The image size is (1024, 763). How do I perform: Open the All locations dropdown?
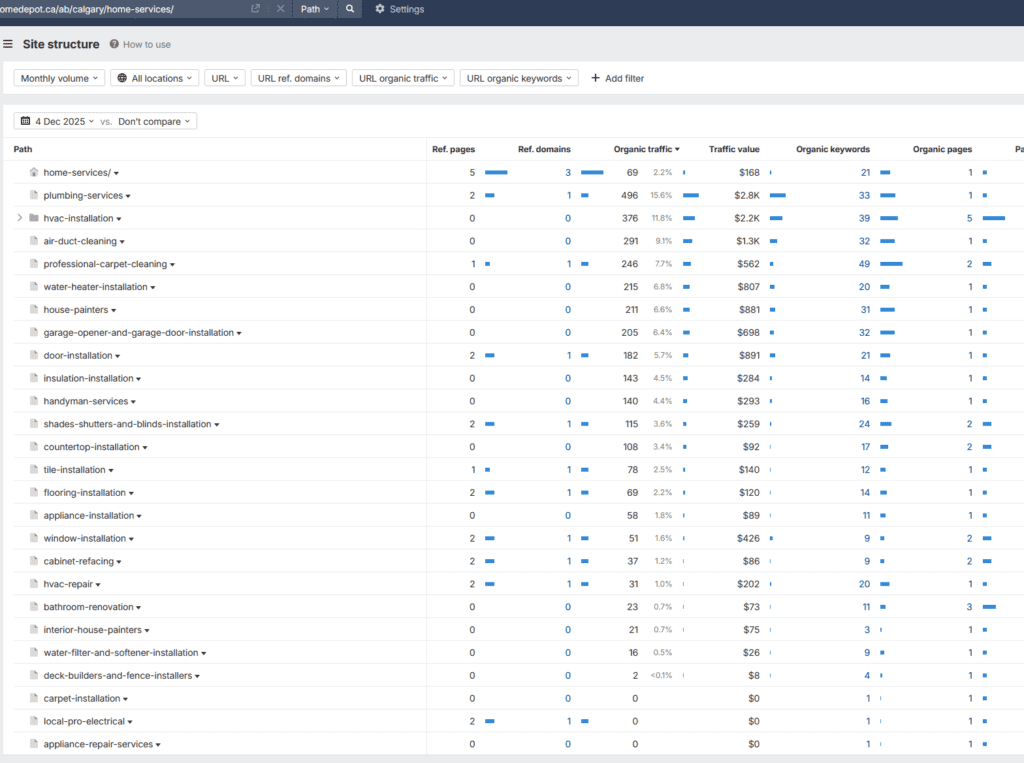coord(155,78)
